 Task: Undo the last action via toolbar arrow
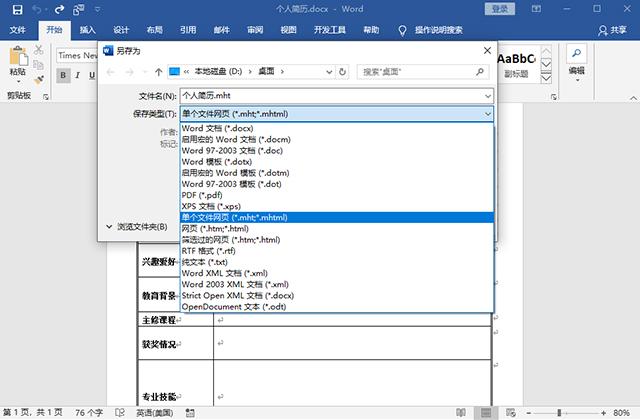tap(37, 9)
